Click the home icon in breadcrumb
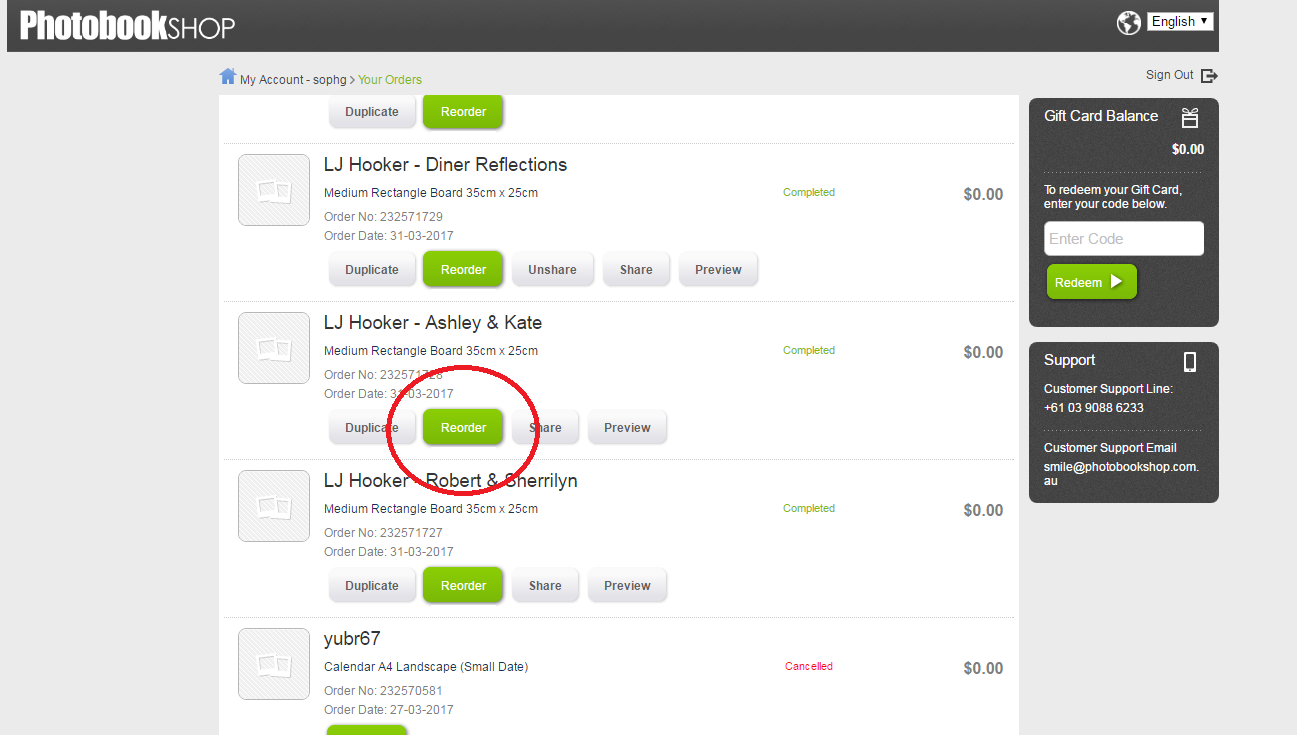Image resolution: width=1297 pixels, height=735 pixels. tap(228, 76)
